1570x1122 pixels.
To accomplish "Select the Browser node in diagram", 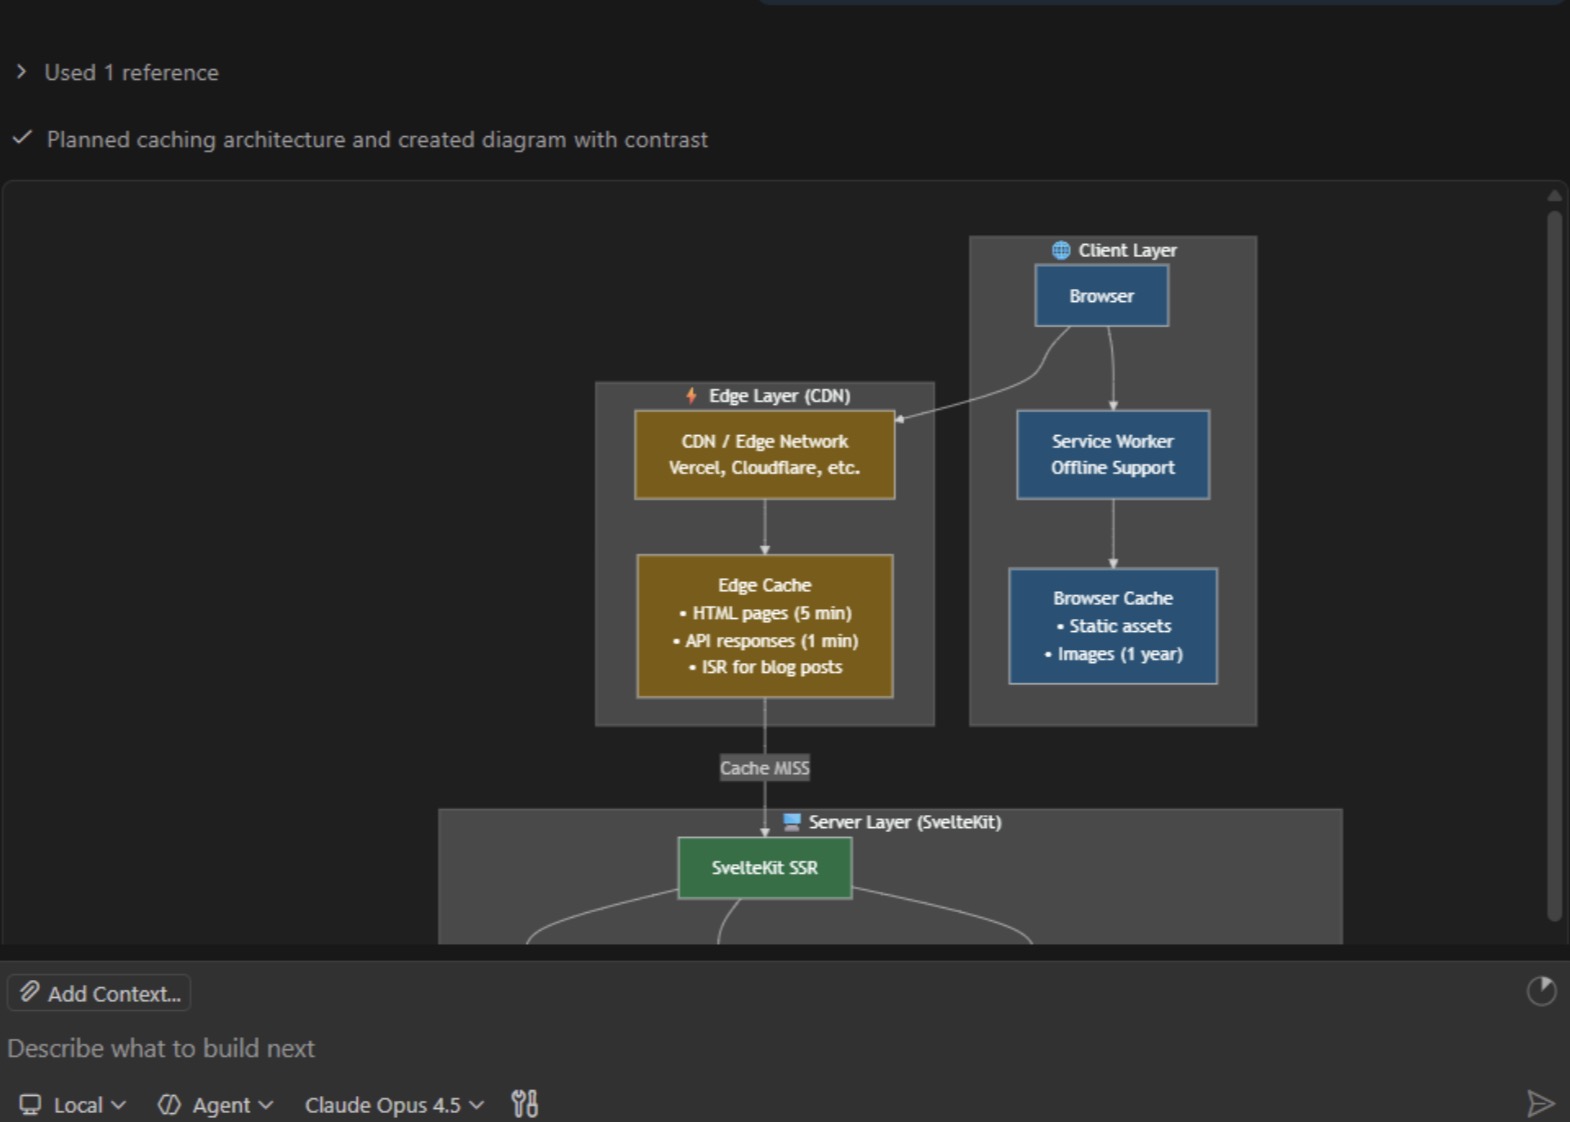I will coord(1101,296).
